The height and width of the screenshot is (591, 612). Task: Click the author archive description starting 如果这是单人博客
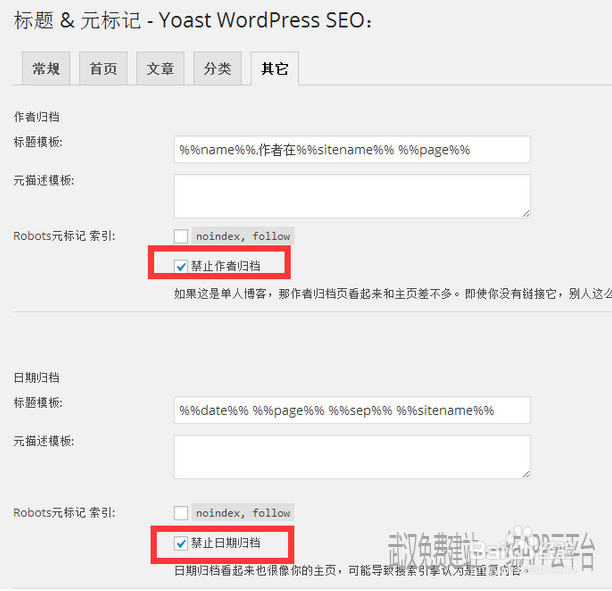click(393, 294)
